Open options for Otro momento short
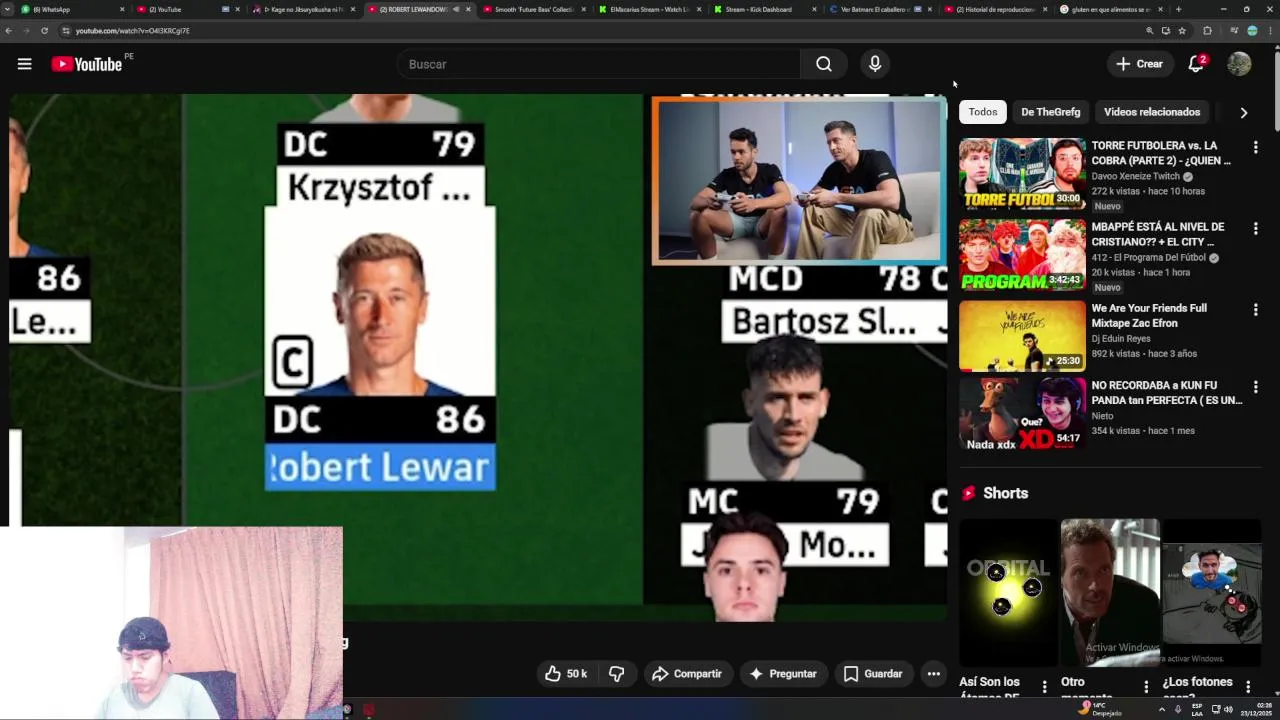The width and height of the screenshot is (1280, 720). (x=1146, y=687)
